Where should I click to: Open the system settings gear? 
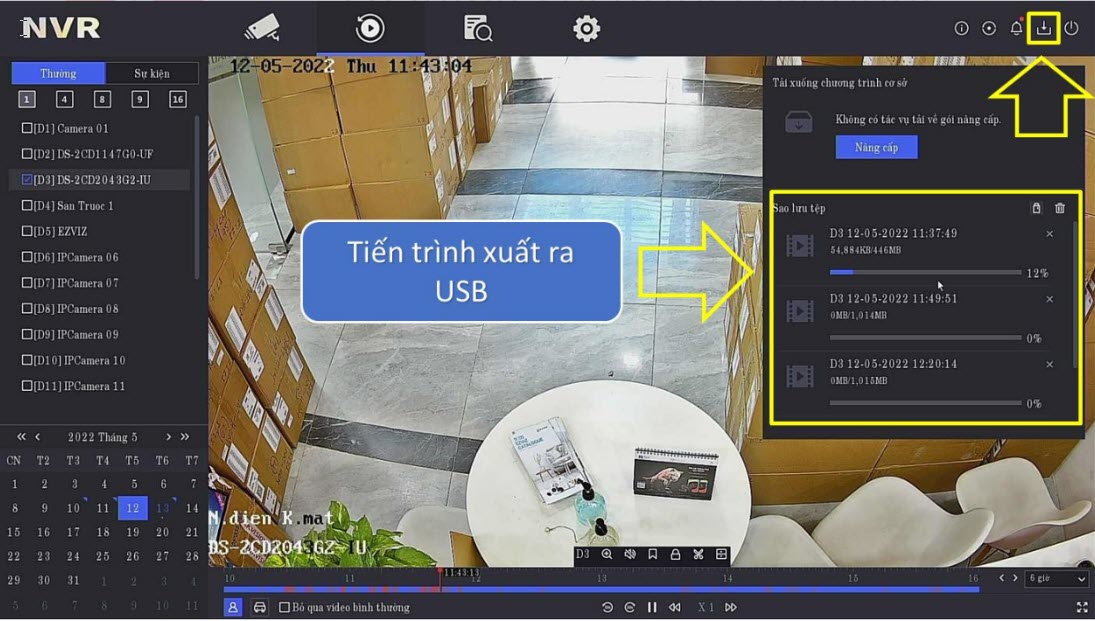pyautogui.click(x=586, y=28)
